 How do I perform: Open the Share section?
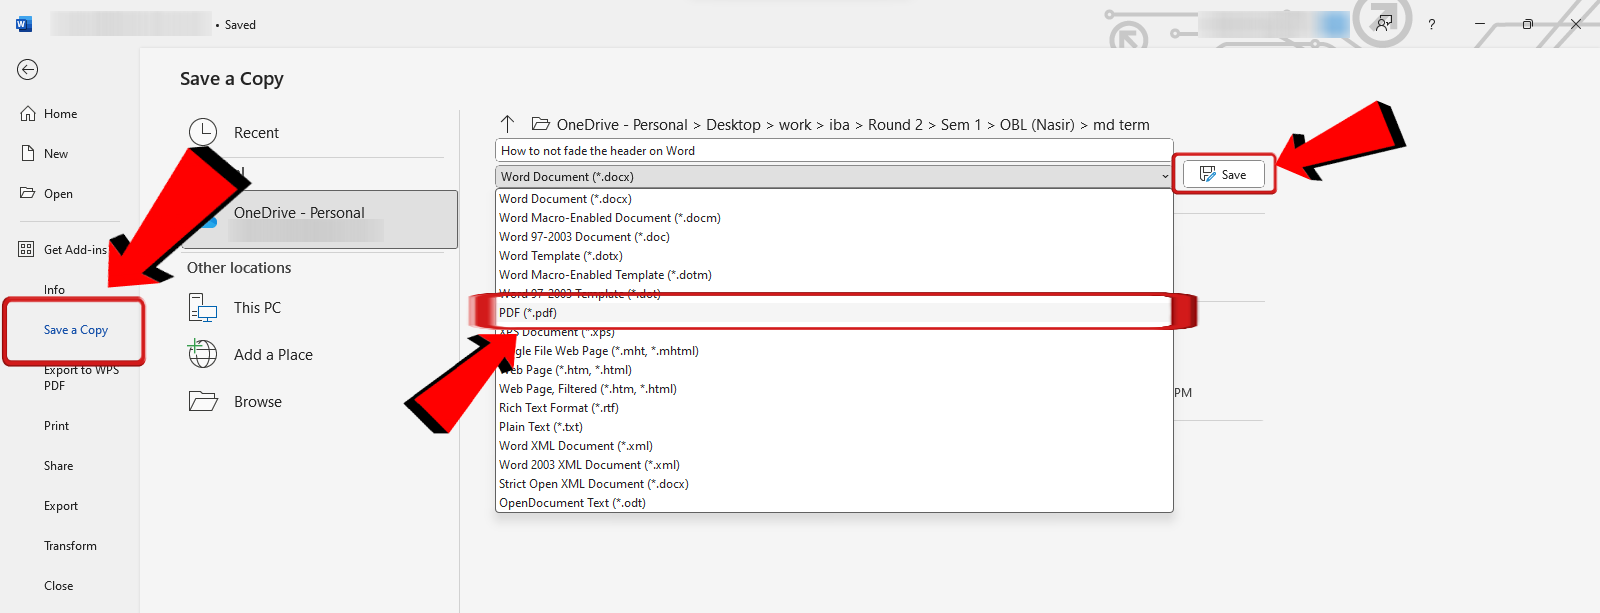[58, 466]
